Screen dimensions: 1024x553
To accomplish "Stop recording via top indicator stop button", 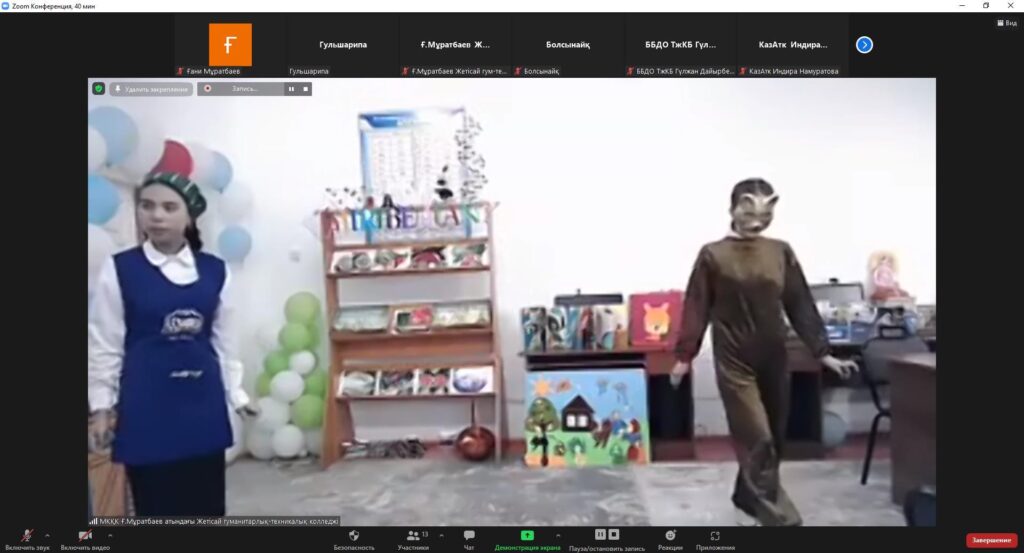I will click(x=305, y=88).
